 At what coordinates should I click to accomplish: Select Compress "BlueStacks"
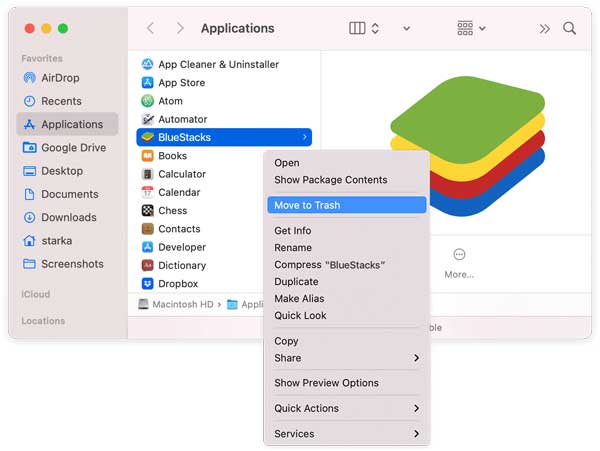(x=347, y=265)
